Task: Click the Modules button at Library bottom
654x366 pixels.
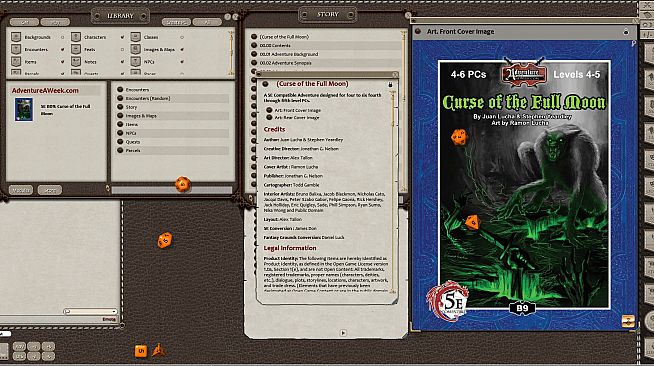Action: coord(21,190)
